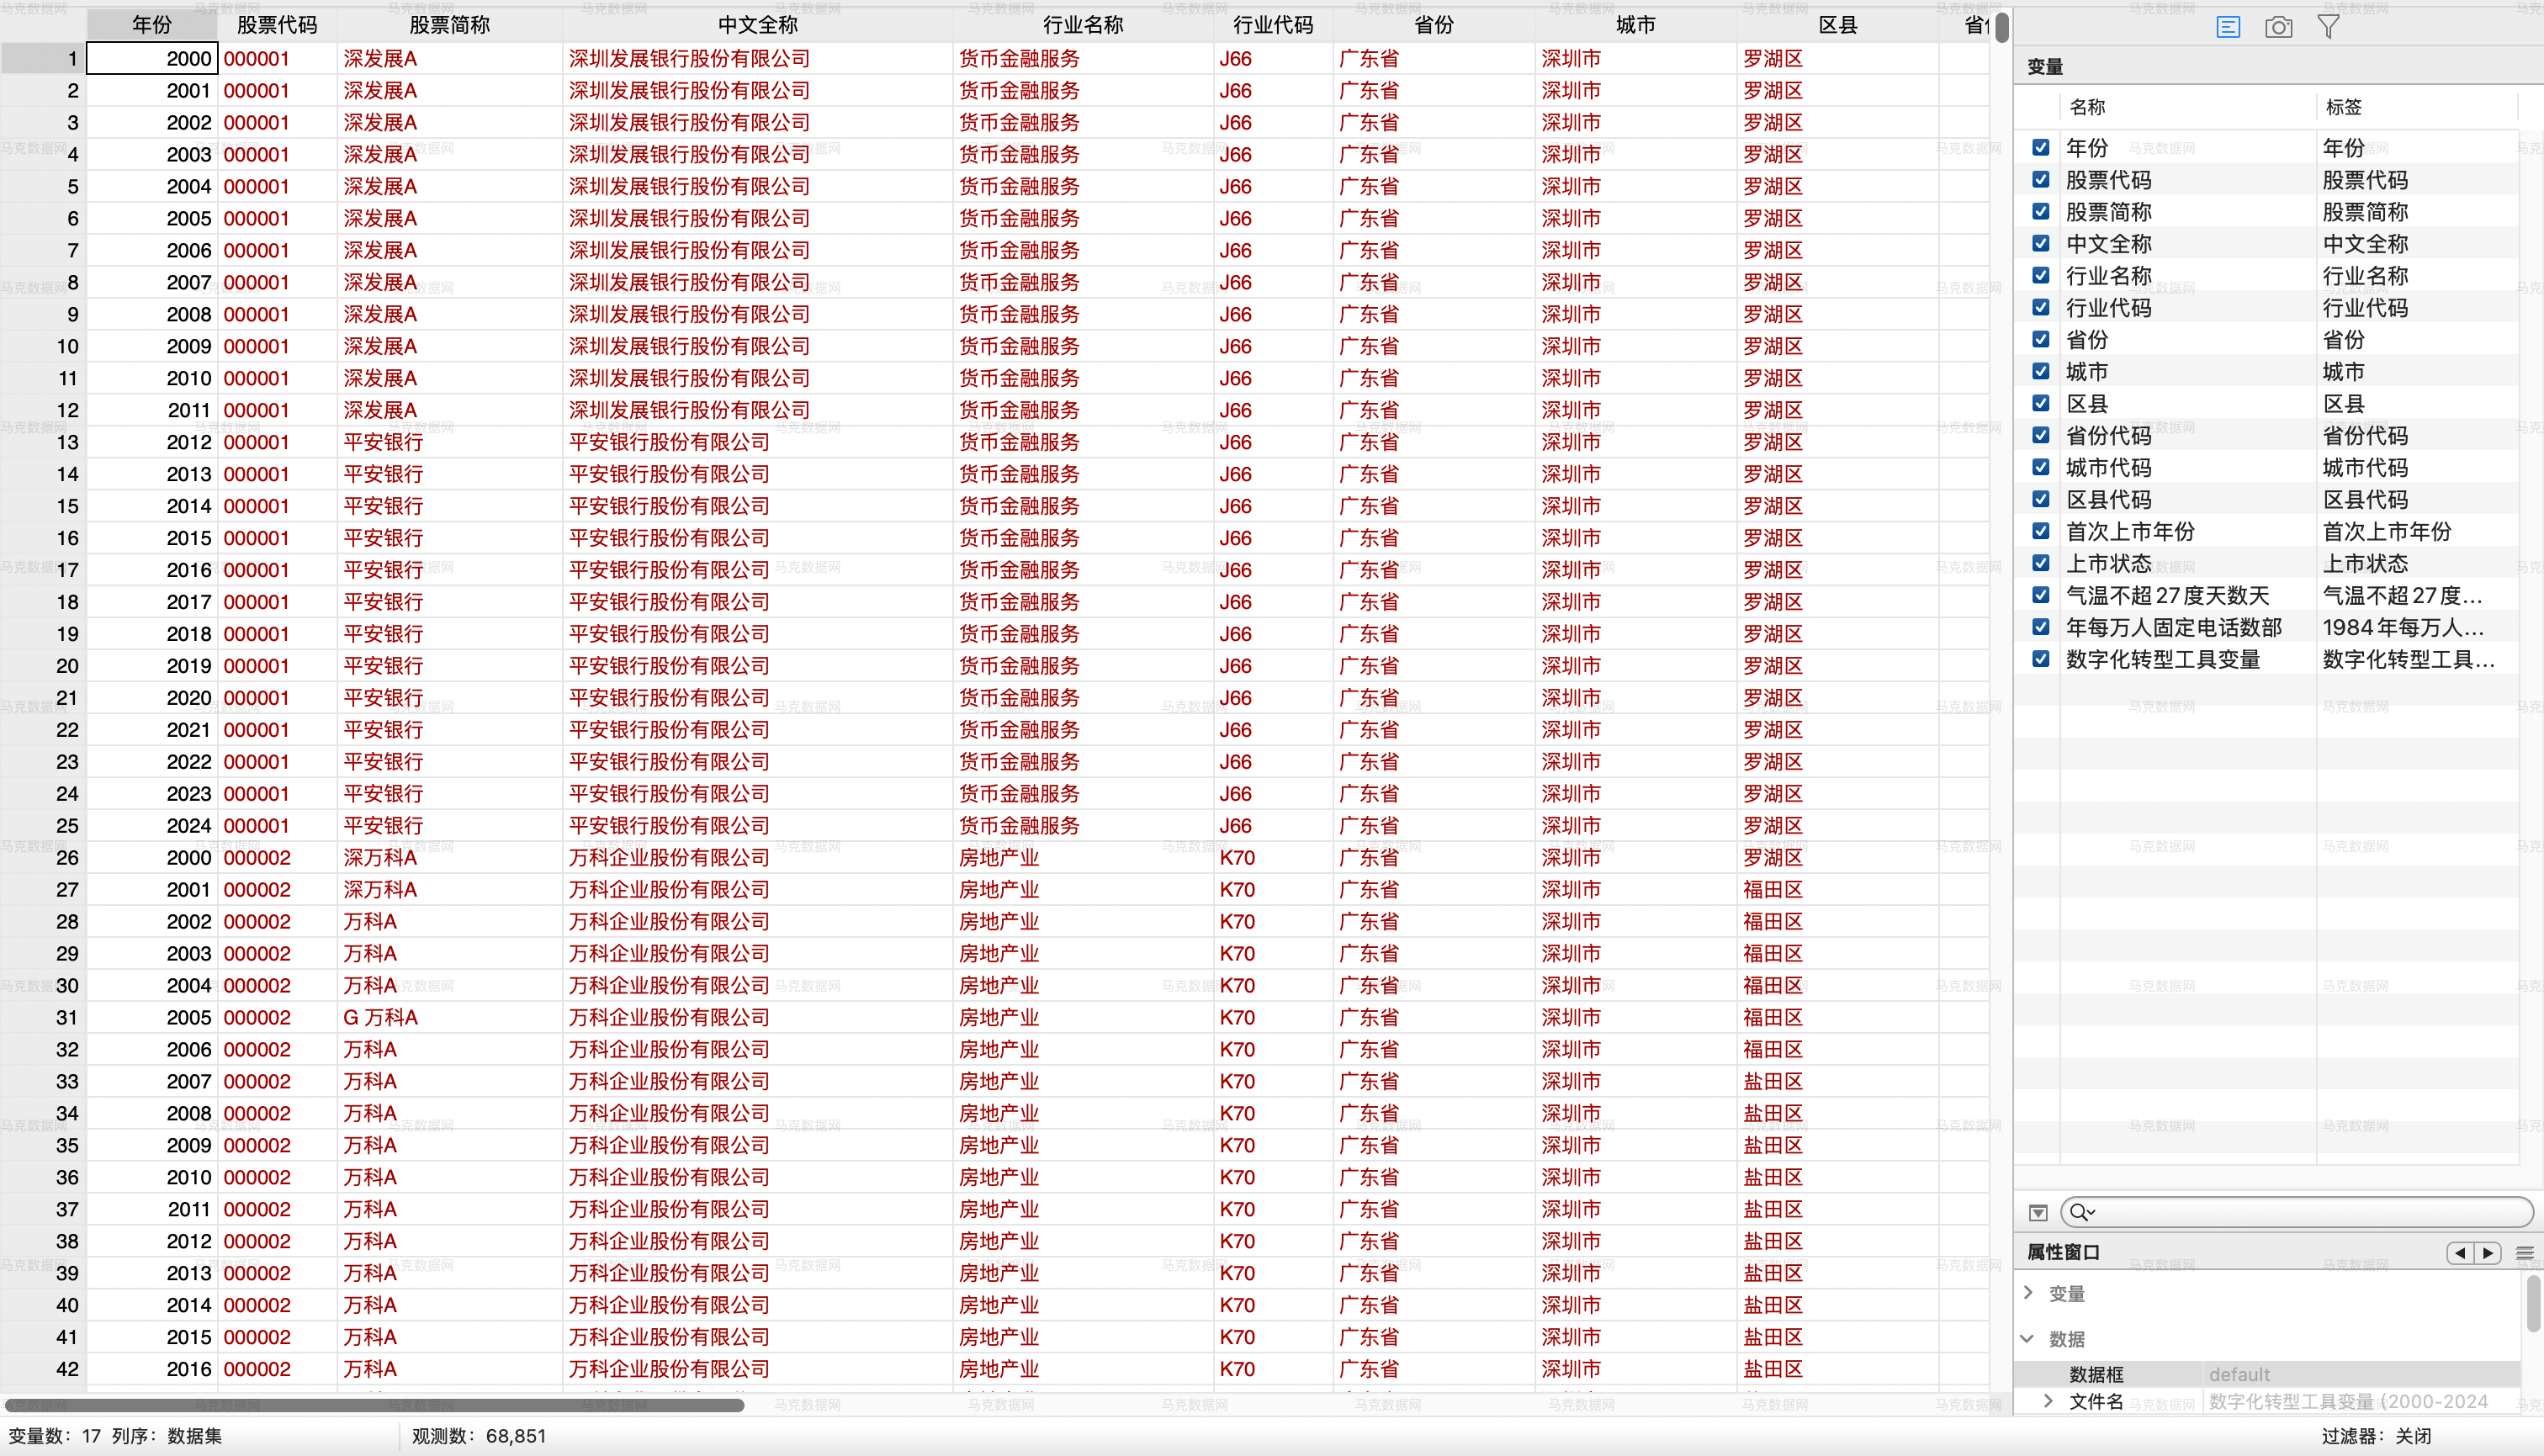2544x1456 pixels.
Task: Expand the 文件名 property row
Action: (2048, 1401)
